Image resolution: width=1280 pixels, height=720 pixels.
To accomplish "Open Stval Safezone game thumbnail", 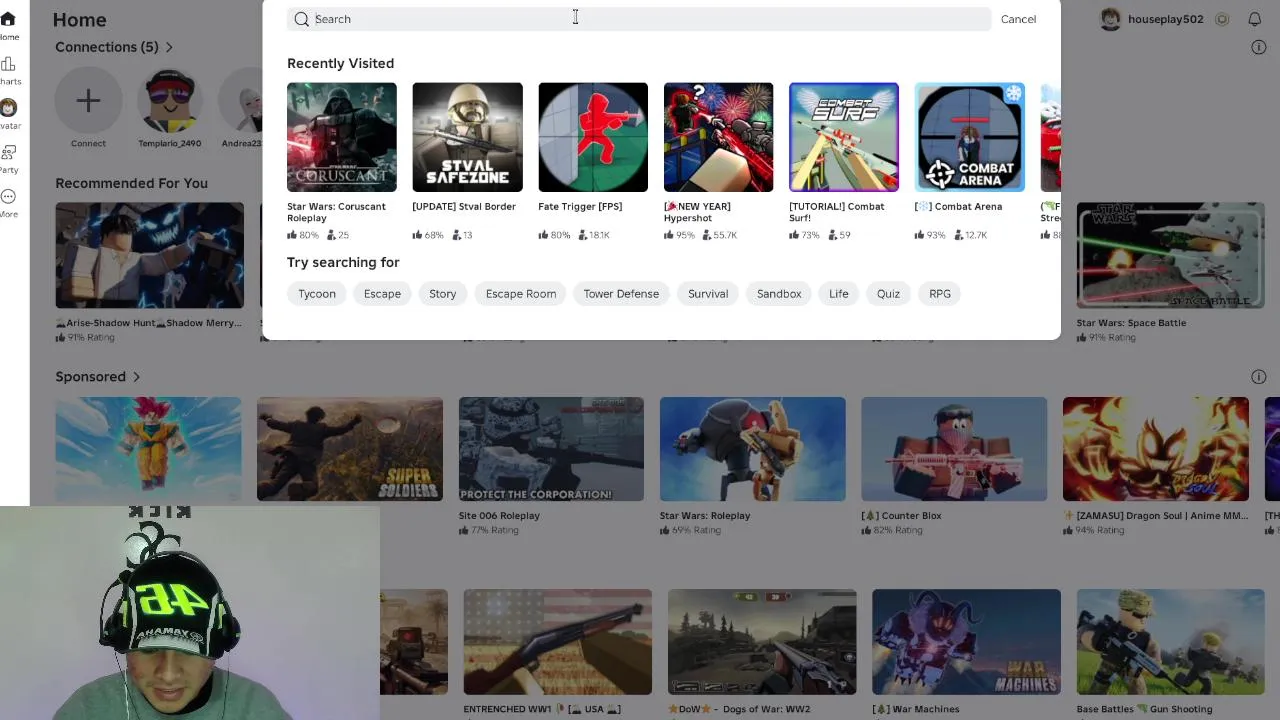I will pos(467,137).
